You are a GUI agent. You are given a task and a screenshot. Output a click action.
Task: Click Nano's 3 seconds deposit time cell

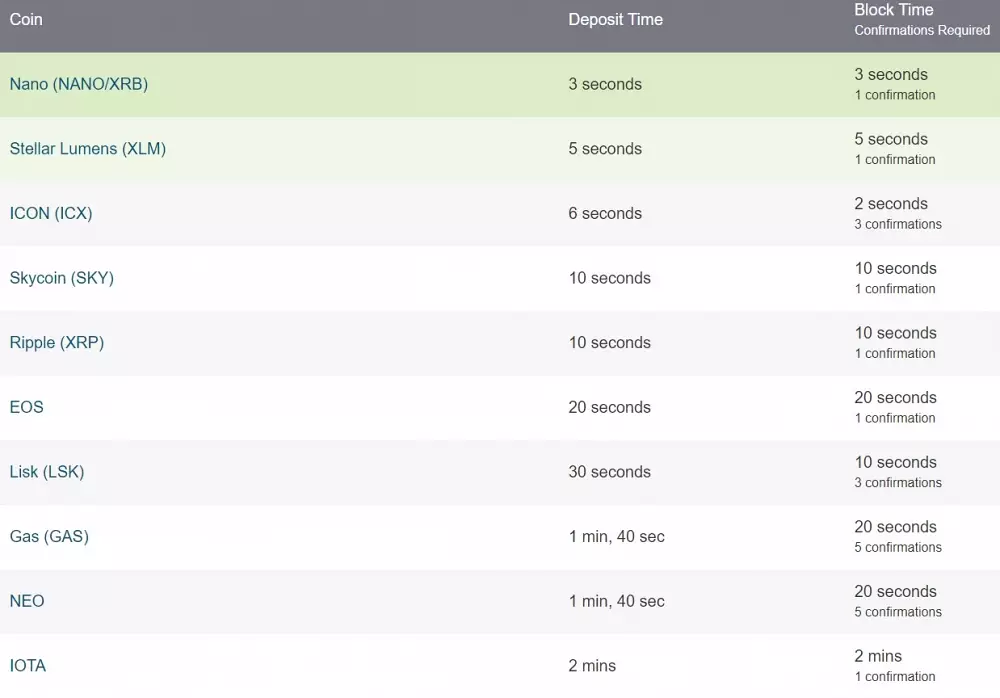[605, 84]
